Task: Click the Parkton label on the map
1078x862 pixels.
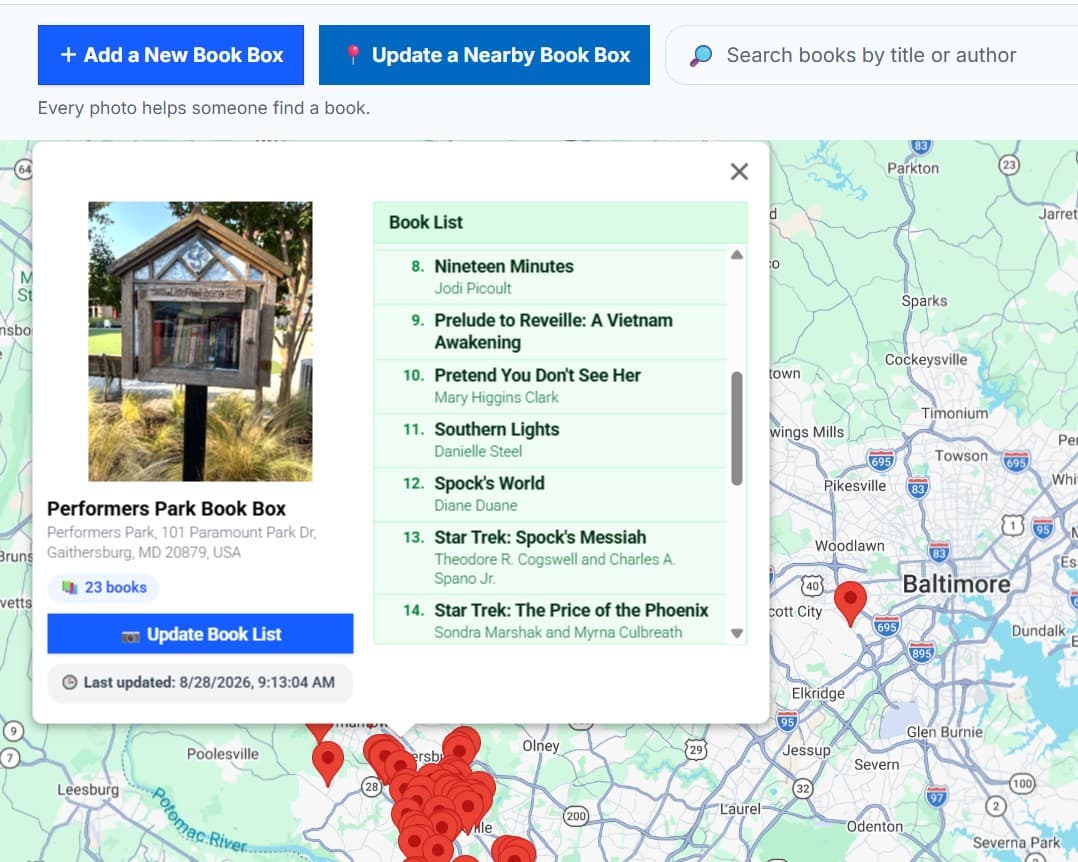Action: tap(913, 168)
